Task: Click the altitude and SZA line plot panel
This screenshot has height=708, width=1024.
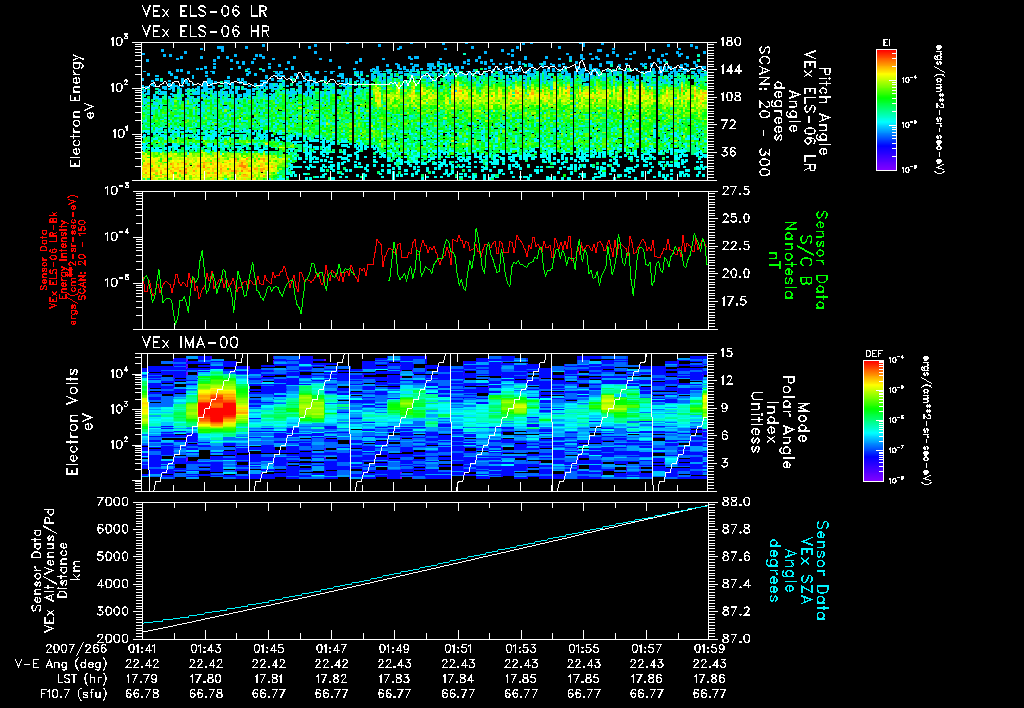Action: [425, 571]
